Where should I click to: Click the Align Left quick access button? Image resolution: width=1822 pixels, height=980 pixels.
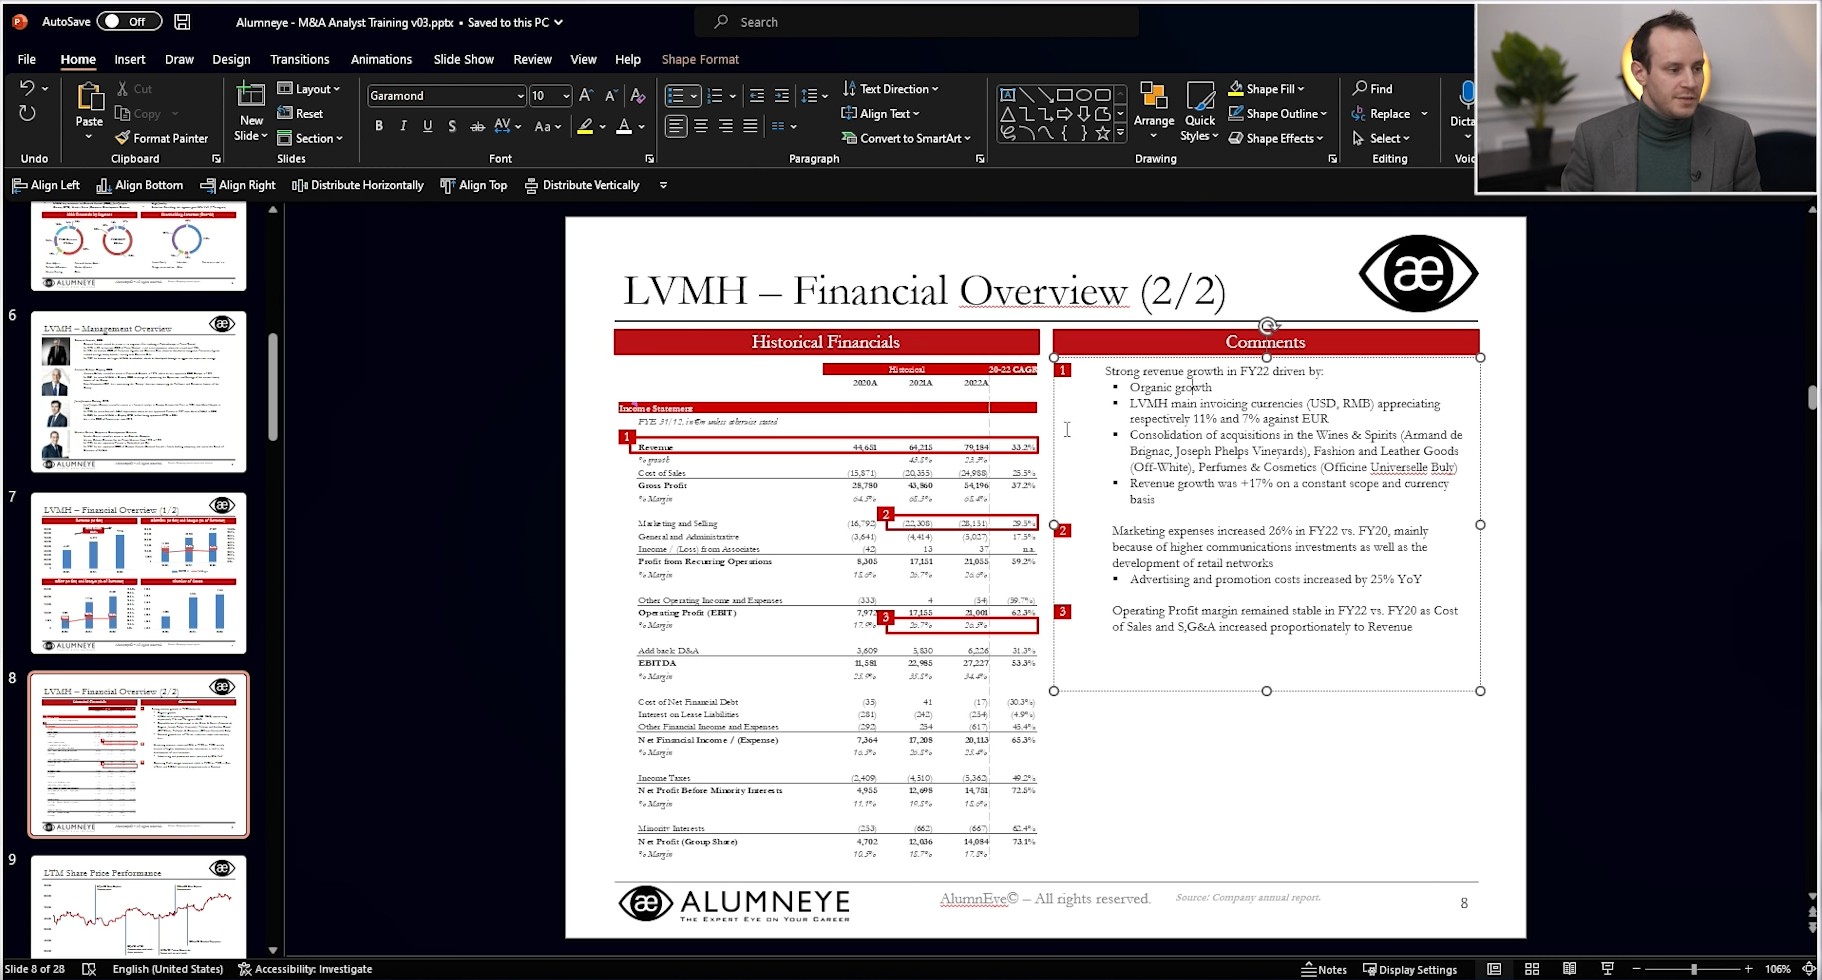45,185
